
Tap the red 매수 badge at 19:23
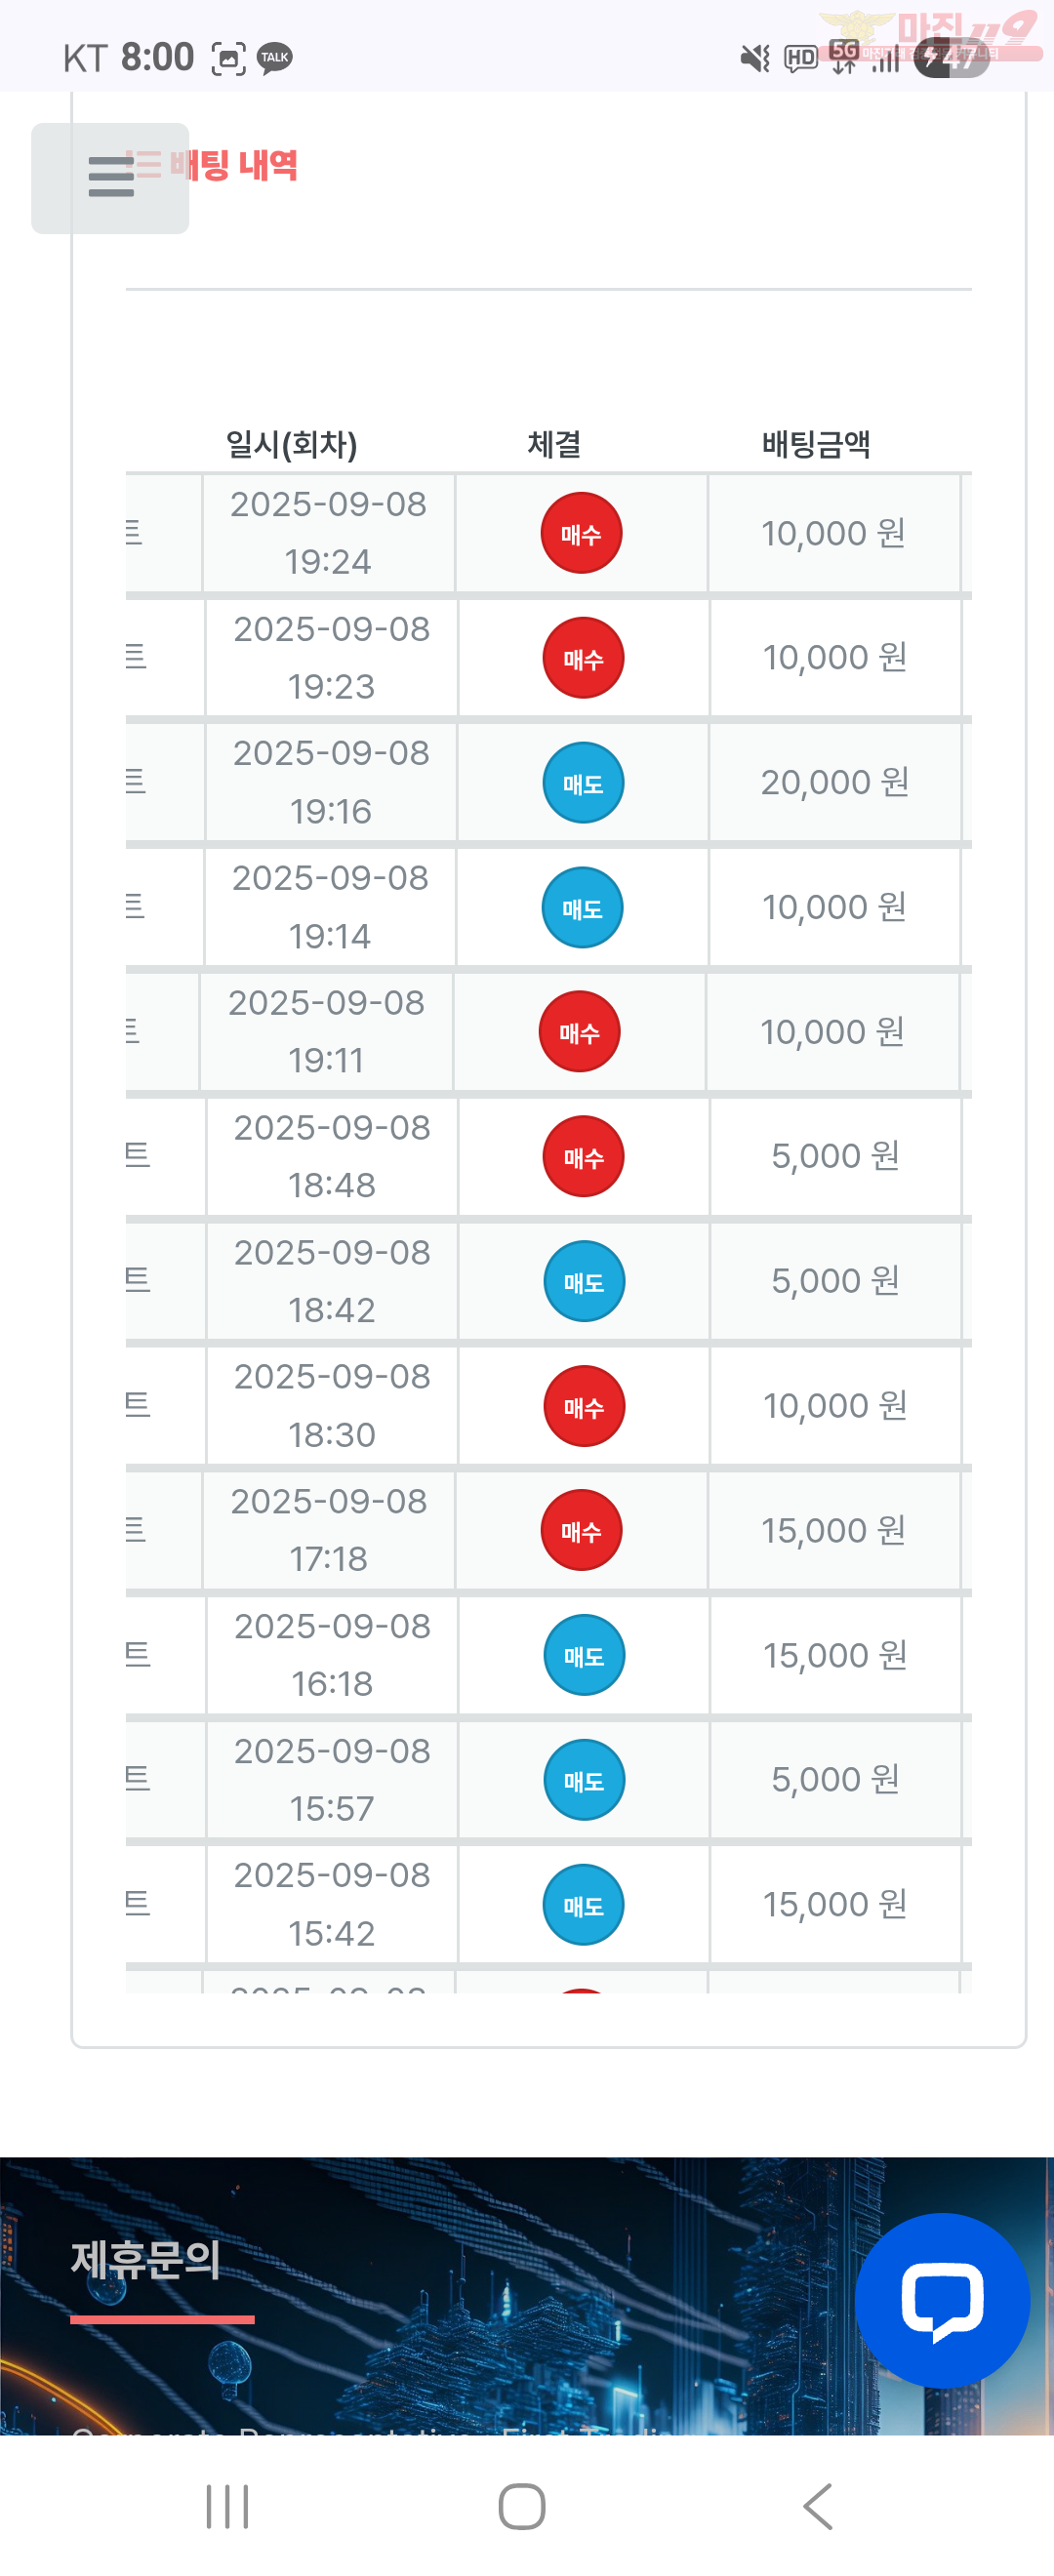pyautogui.click(x=583, y=658)
